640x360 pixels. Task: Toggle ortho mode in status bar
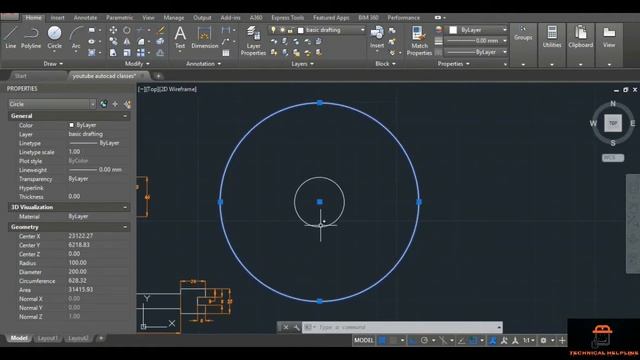[413, 340]
